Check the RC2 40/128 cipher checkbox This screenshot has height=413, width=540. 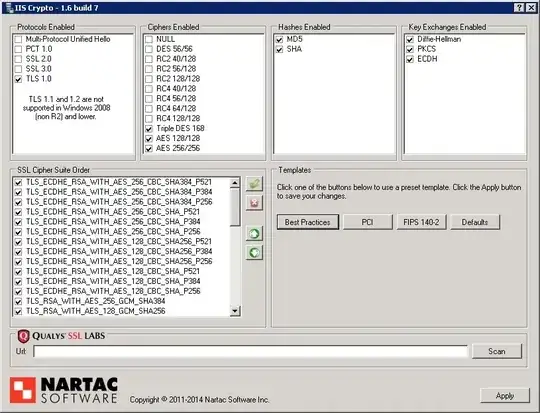[149, 59]
